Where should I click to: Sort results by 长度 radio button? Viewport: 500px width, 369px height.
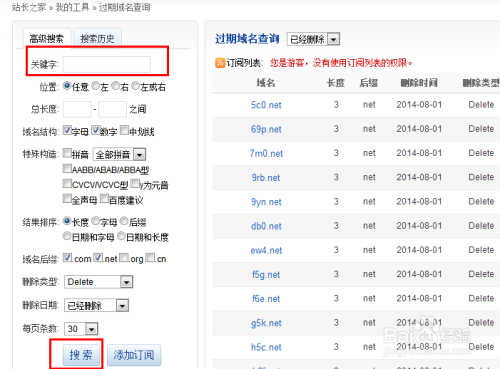(x=67, y=221)
